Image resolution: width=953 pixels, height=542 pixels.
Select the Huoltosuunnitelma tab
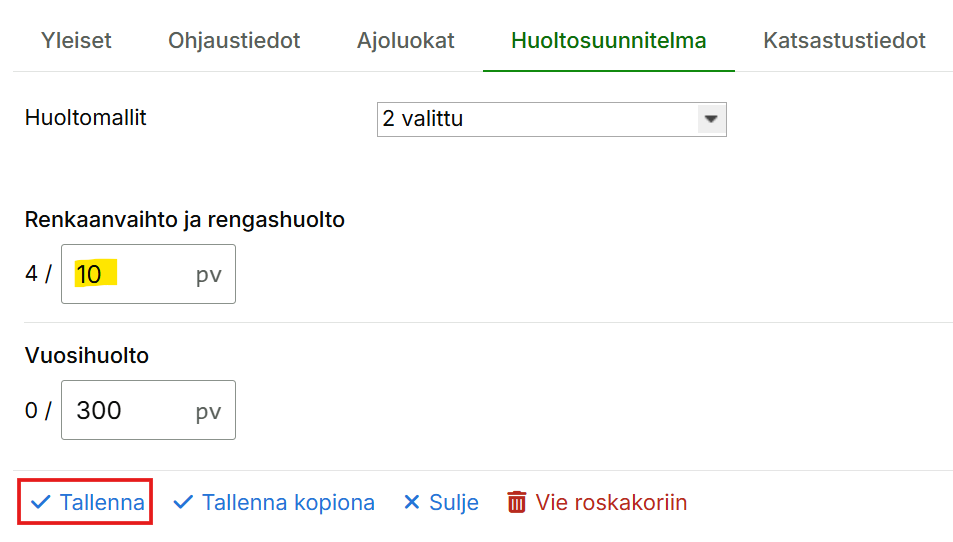tap(608, 41)
